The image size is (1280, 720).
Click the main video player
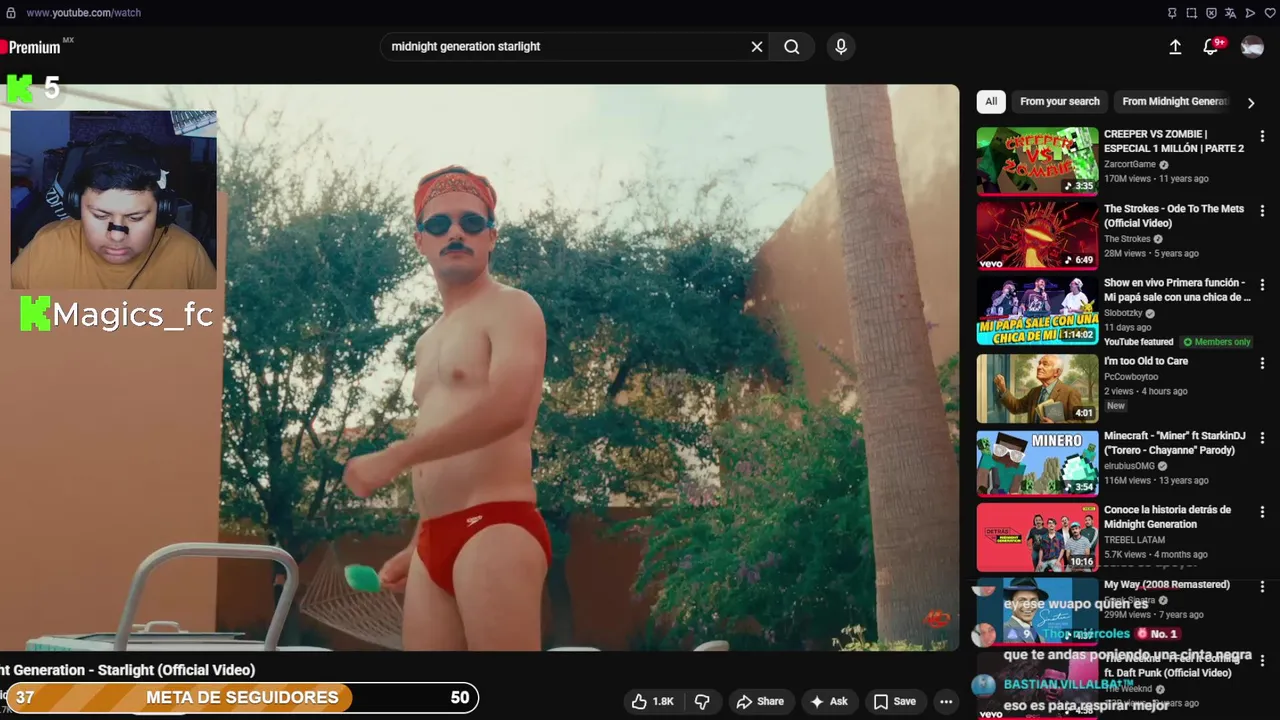480,367
